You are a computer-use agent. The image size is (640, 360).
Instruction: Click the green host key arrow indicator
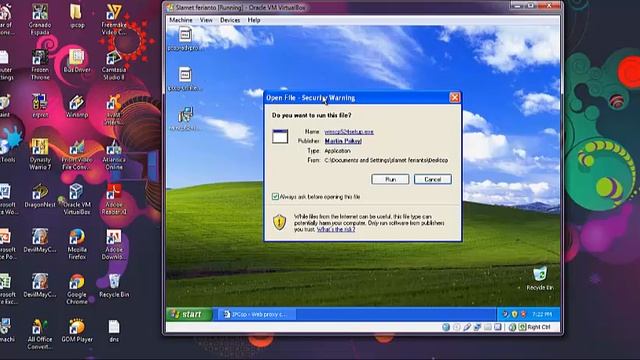[522, 327]
